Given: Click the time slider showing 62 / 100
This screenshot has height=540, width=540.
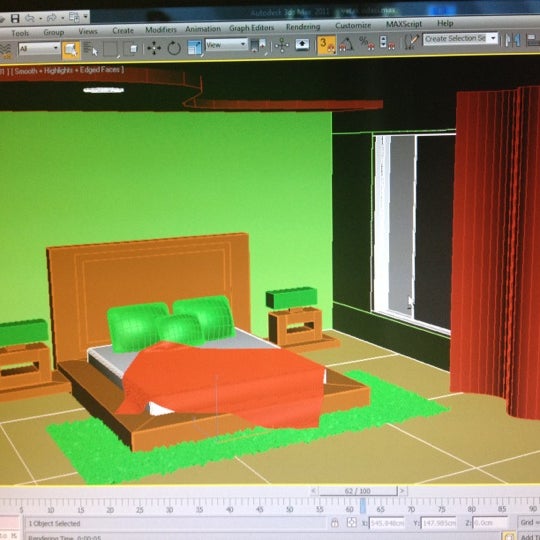Looking at the screenshot, I should 357,491.
